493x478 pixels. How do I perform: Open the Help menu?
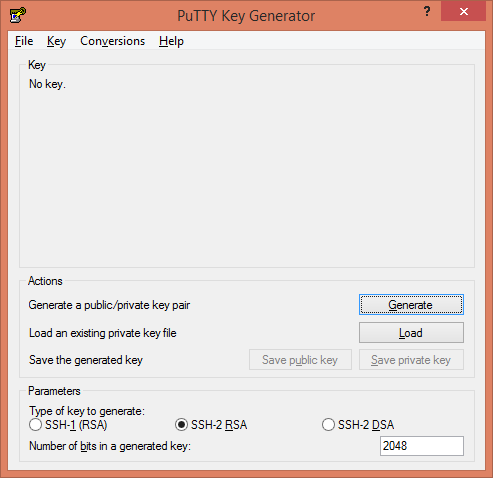(x=171, y=41)
